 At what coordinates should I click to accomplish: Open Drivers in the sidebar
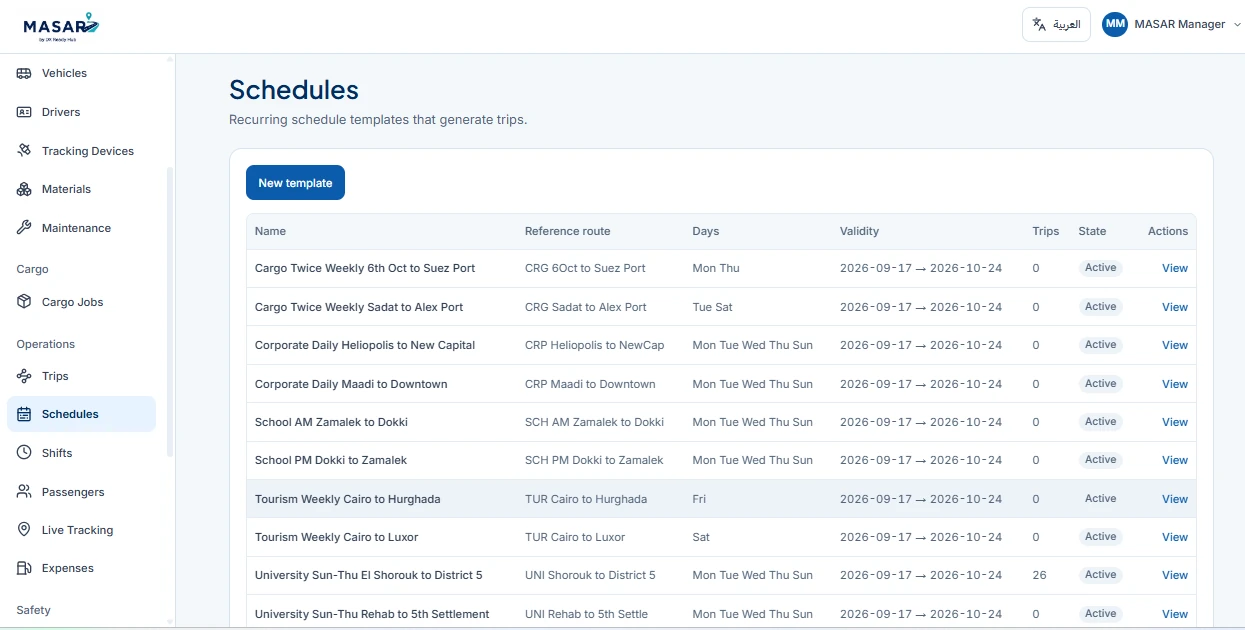click(81, 112)
